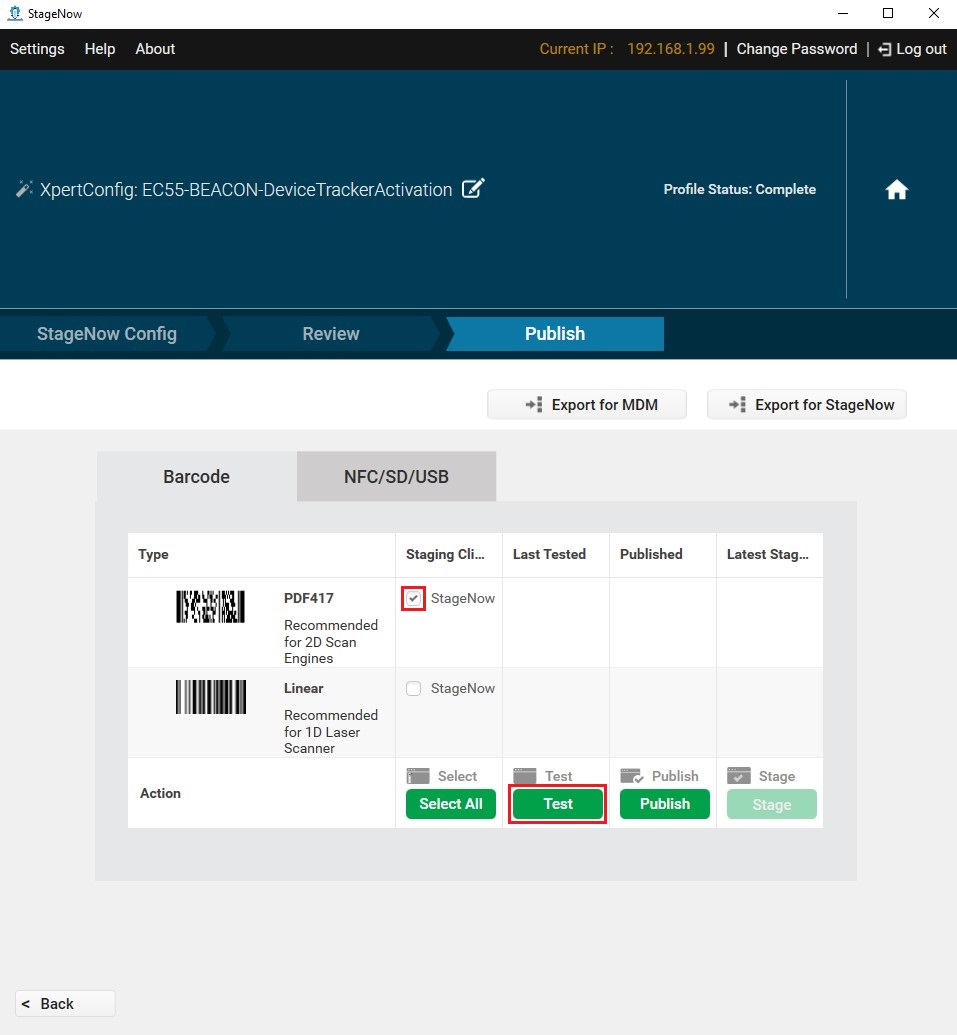This screenshot has width=957, height=1035.
Task: Open the Help menu
Action: (99, 48)
